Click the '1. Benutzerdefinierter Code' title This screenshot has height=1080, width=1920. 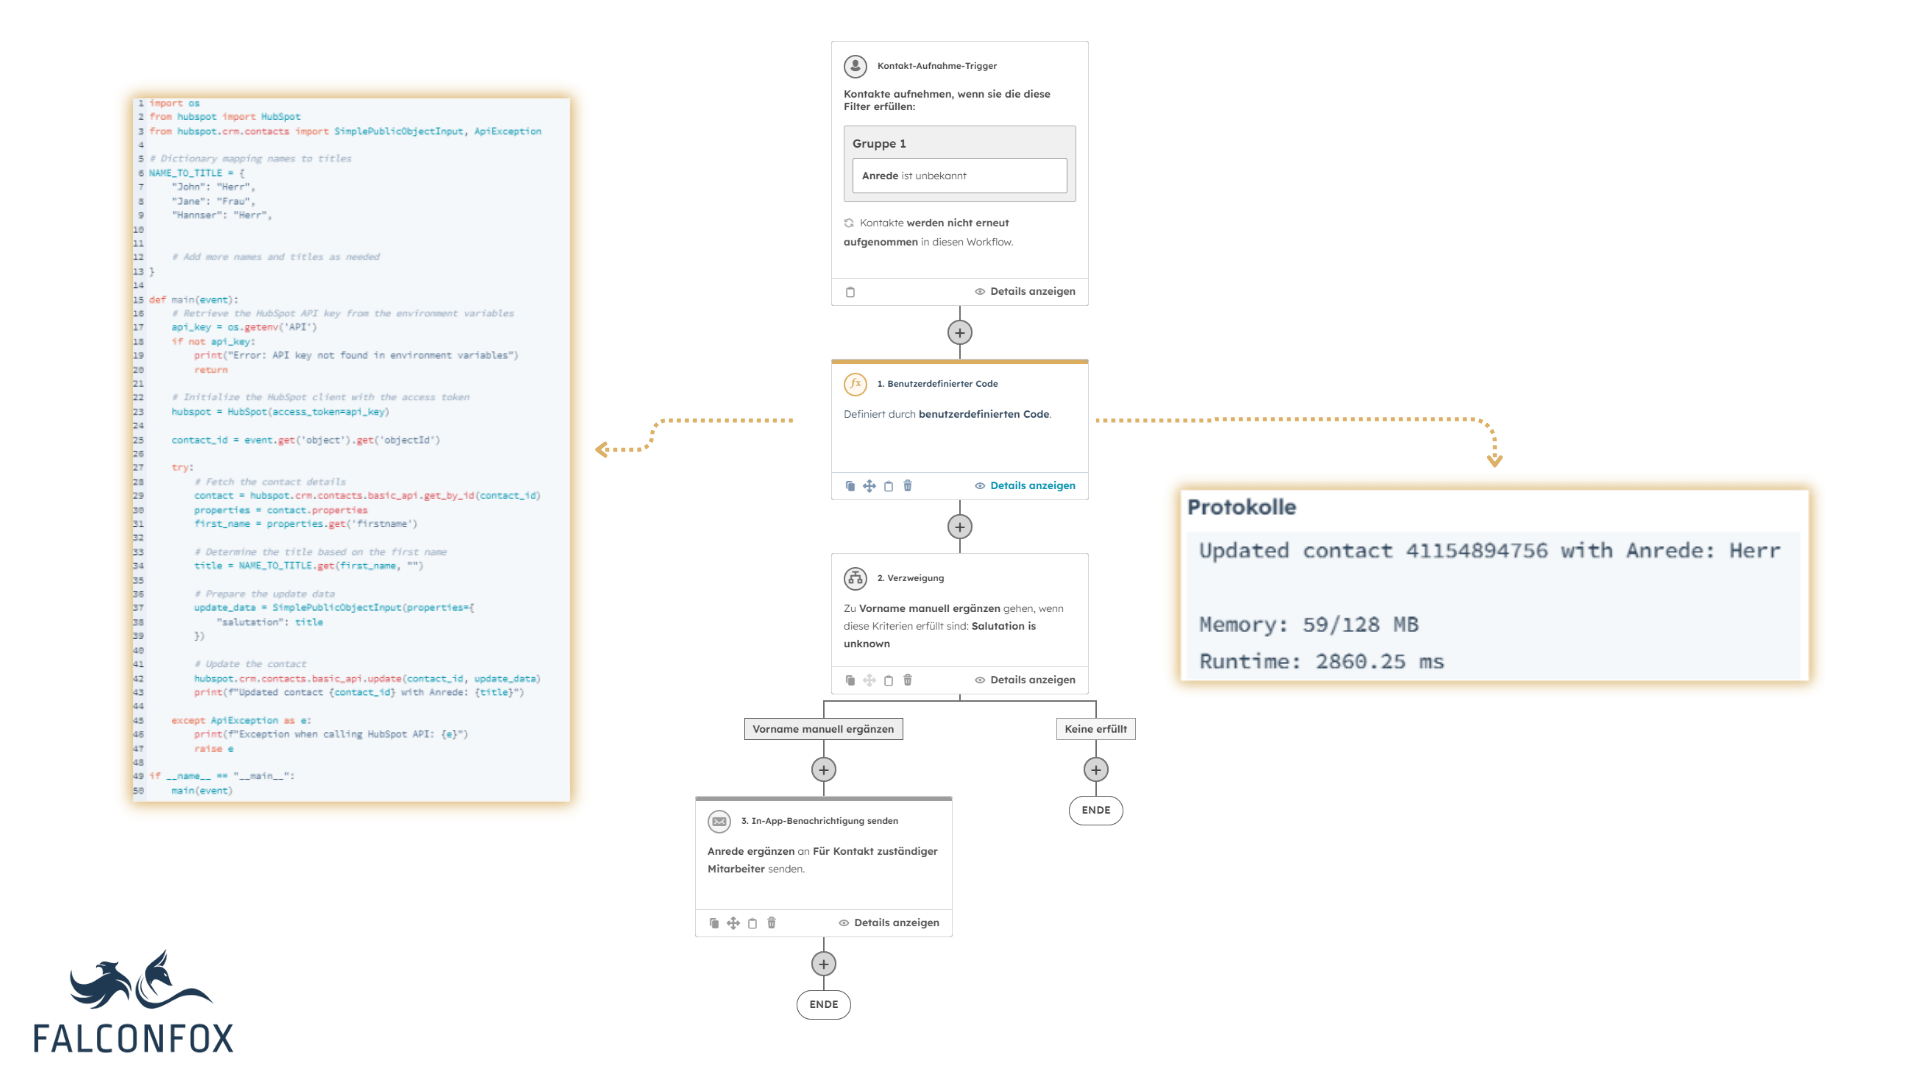[937, 384]
